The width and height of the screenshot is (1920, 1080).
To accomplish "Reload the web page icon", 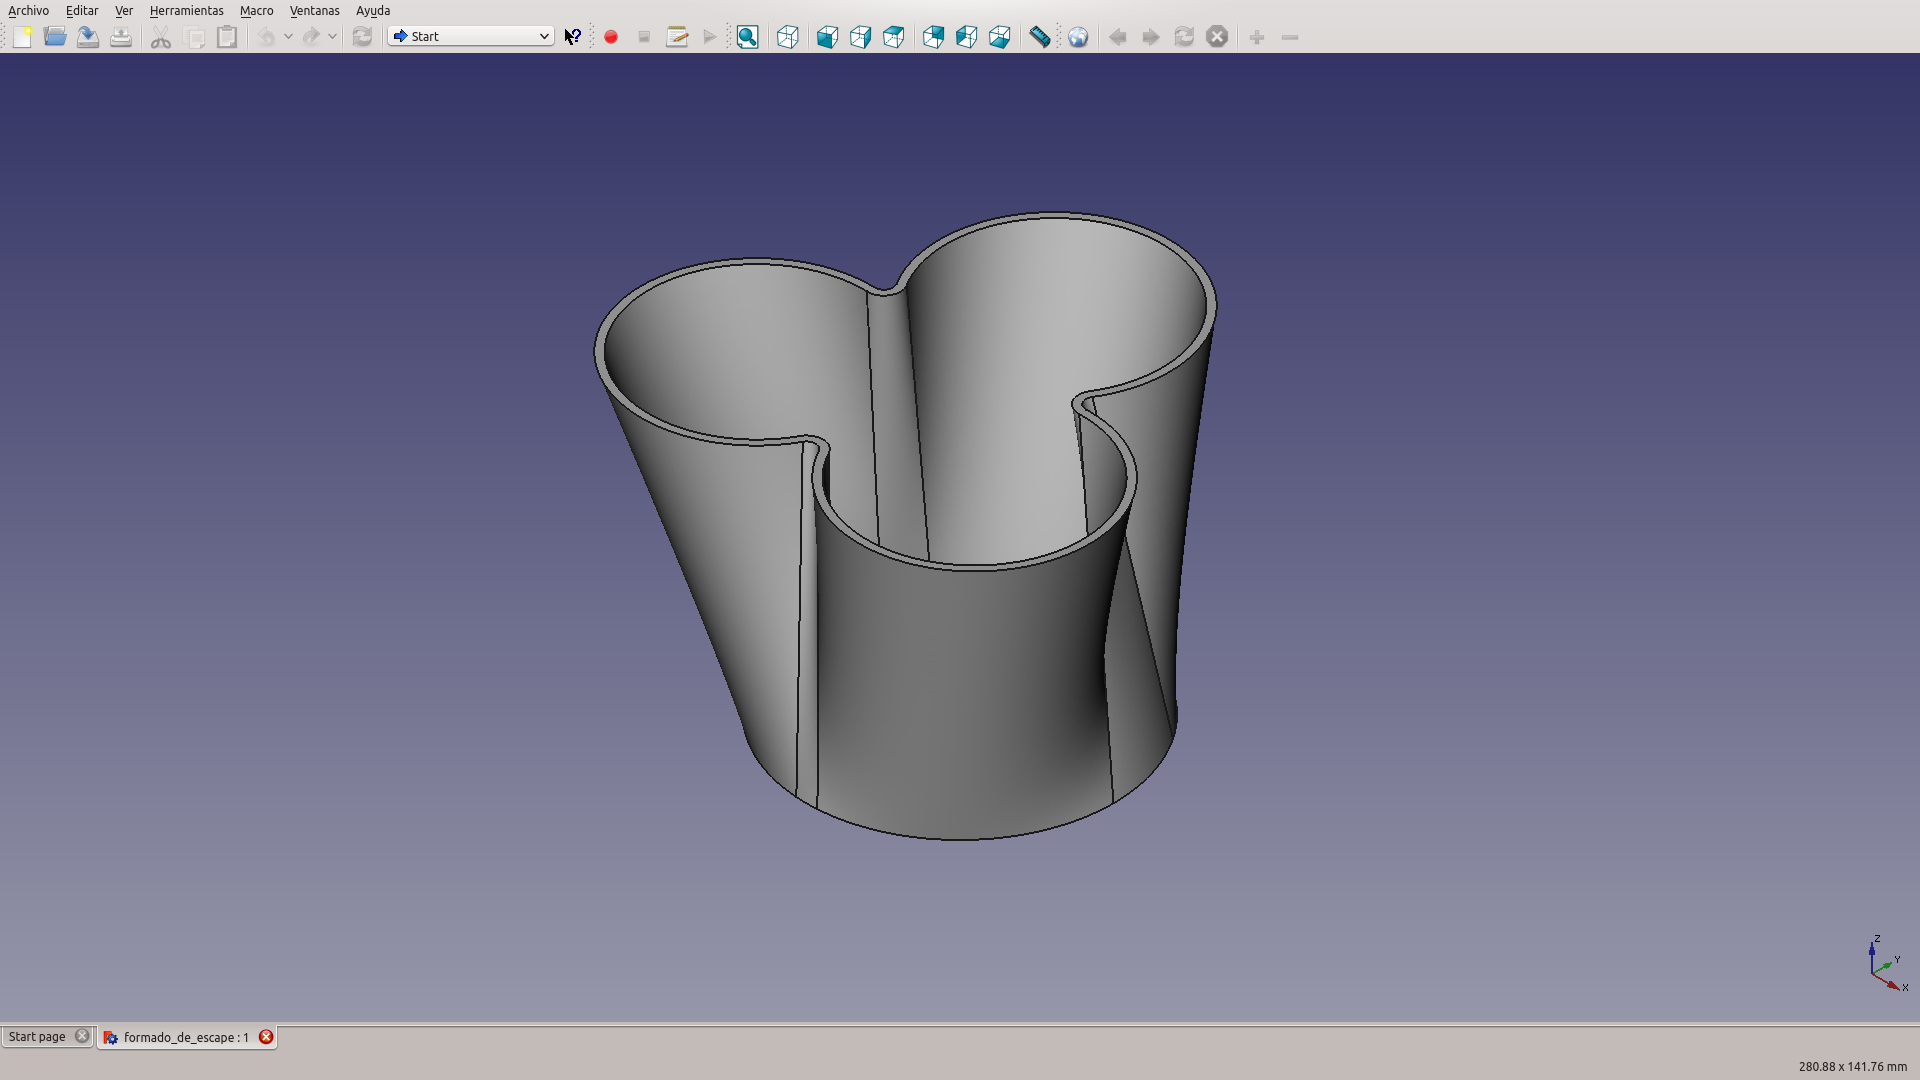I will click(x=1184, y=37).
